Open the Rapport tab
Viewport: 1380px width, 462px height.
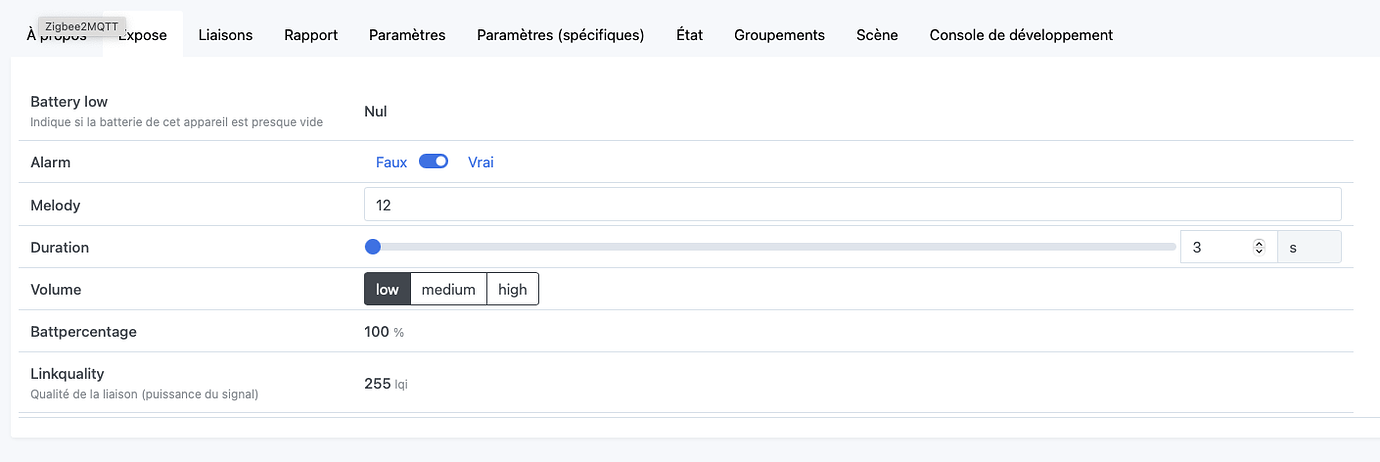pos(311,34)
